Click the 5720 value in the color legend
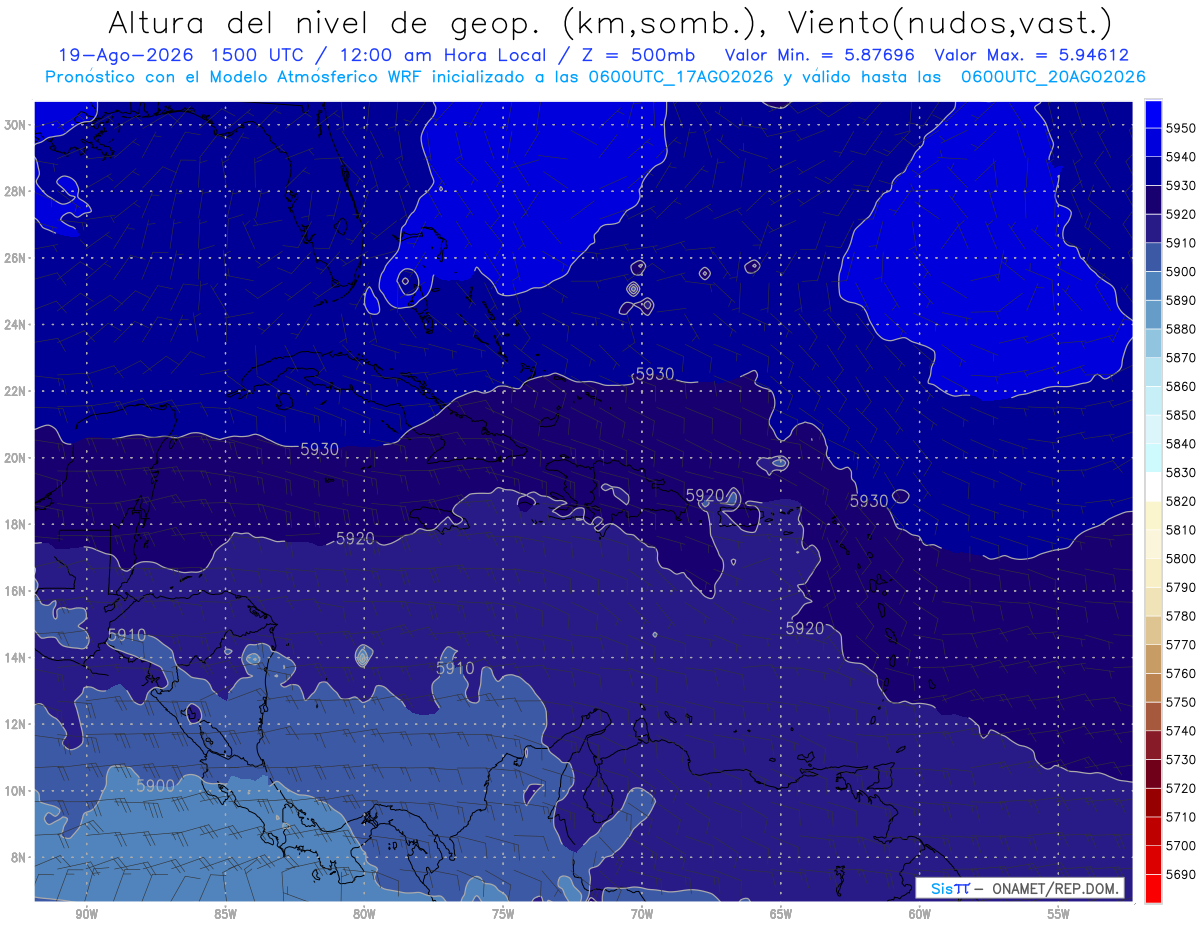The height and width of the screenshot is (927, 1200). 1180,788
